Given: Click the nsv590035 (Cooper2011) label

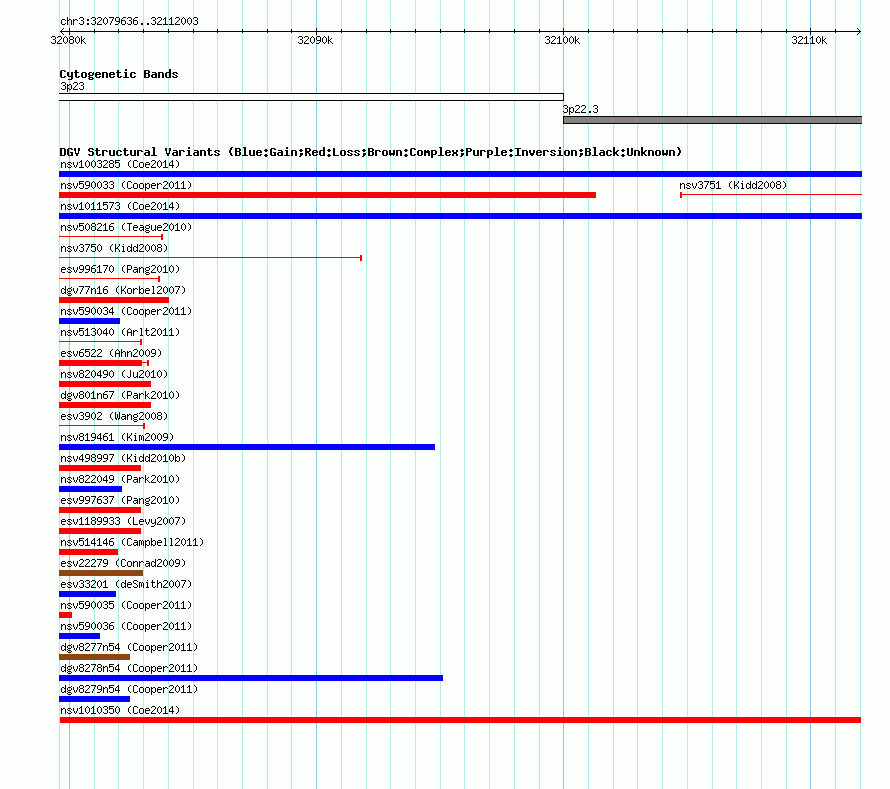Looking at the screenshot, I should (126, 605).
